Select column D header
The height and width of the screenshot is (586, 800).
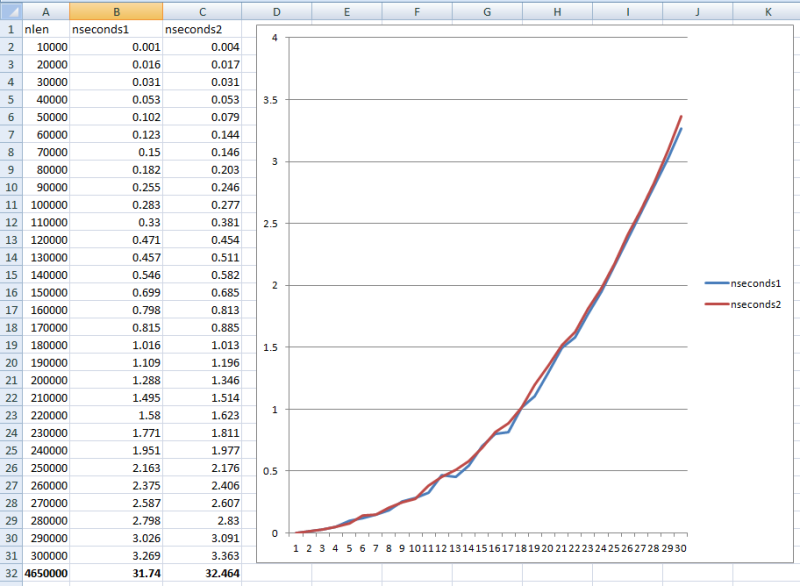click(277, 11)
